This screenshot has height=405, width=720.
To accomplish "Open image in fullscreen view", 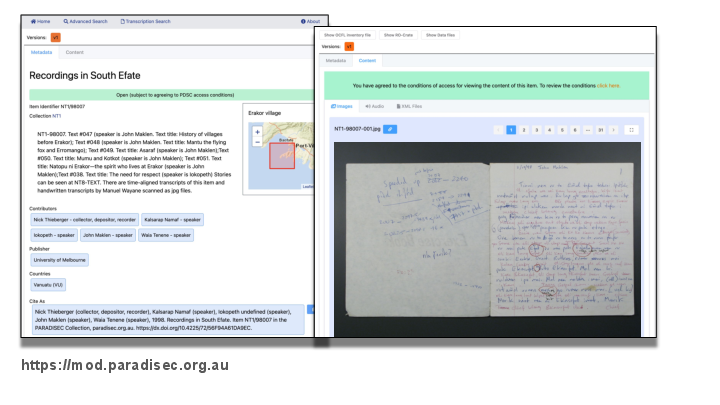I will tap(632, 130).
